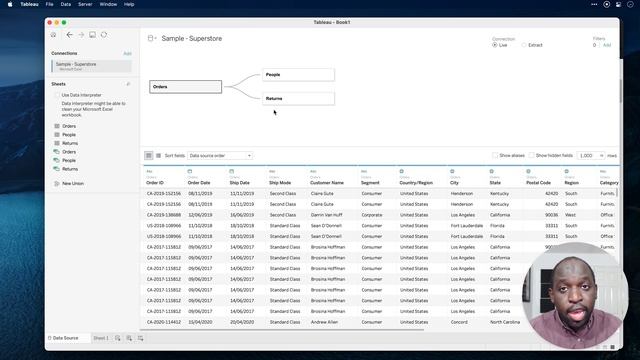Go forward with the right arrow

(81, 35)
